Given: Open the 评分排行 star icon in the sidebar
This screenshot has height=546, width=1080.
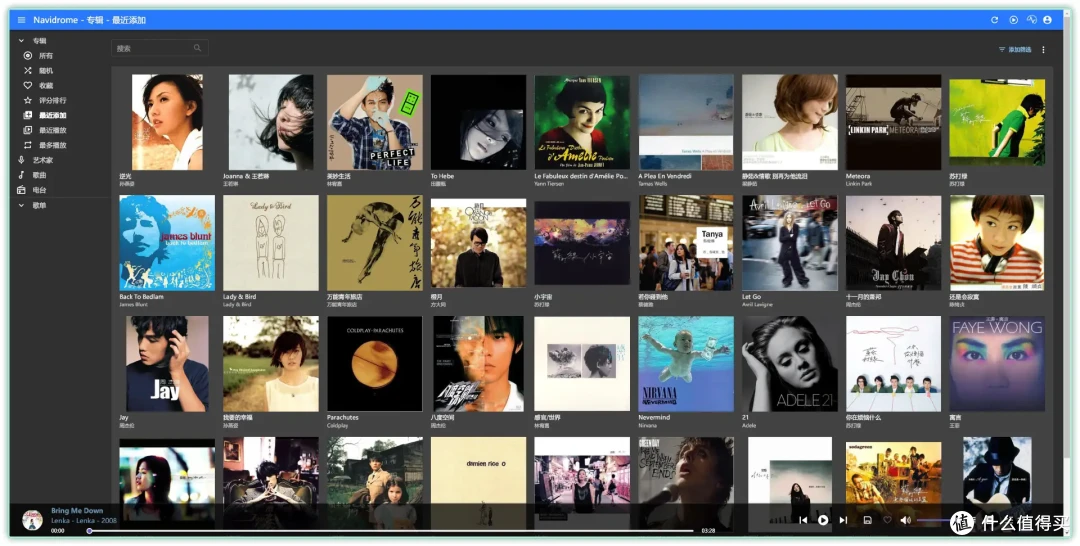Looking at the screenshot, I should click(28, 101).
